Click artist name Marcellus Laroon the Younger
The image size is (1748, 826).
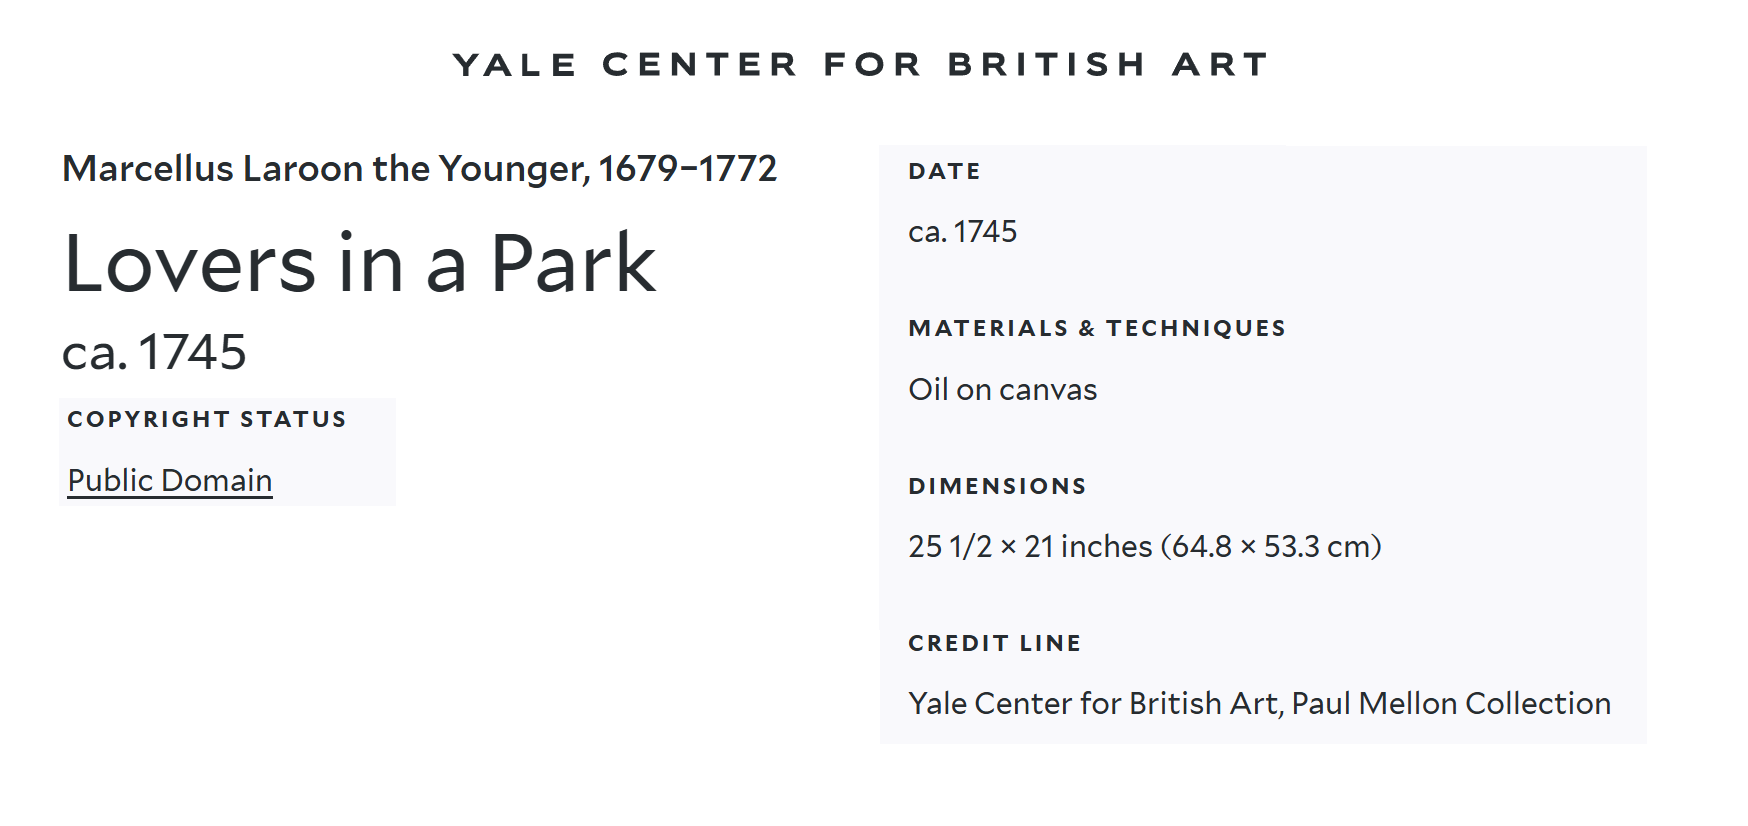click(x=325, y=169)
